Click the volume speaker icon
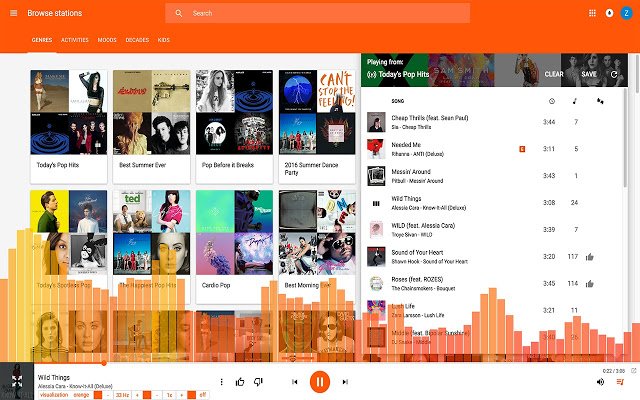640x400 pixels. click(600, 382)
